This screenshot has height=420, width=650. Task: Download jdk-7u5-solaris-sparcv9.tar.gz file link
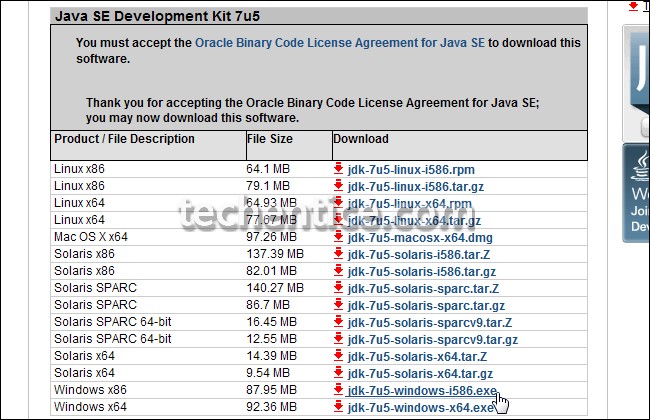coord(432,340)
